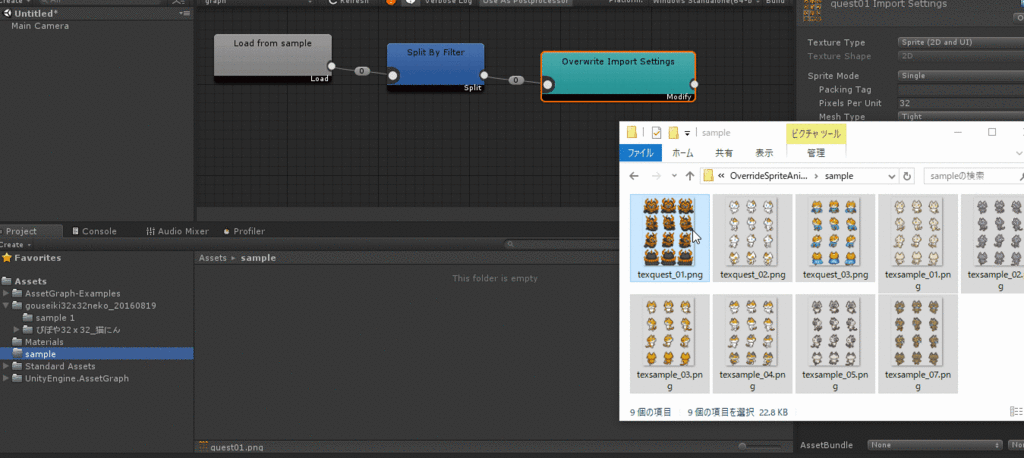Click the sampleの検索 search box
Image resolution: width=1024 pixels, height=458 pixels.
(973, 176)
